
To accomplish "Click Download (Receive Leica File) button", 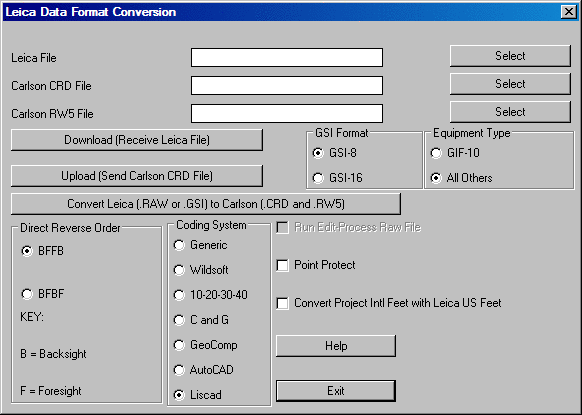I will [x=137, y=140].
